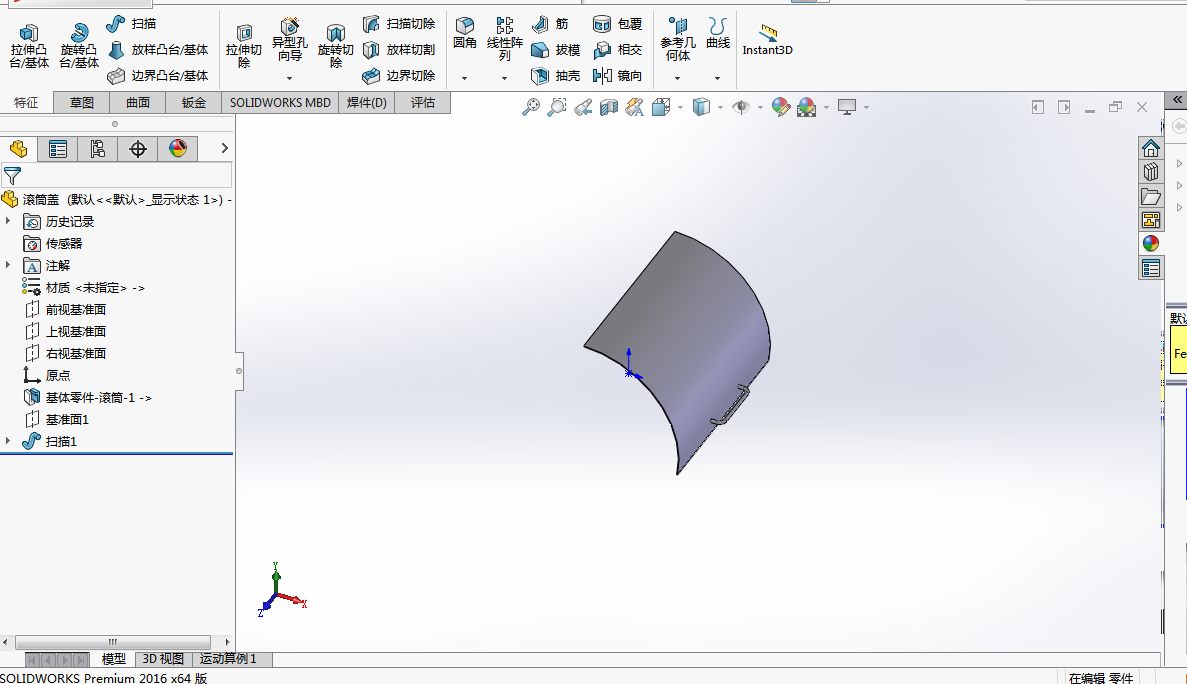Open the ConfigurationManager tab
The height and width of the screenshot is (684, 1187).
pyautogui.click(x=97, y=149)
